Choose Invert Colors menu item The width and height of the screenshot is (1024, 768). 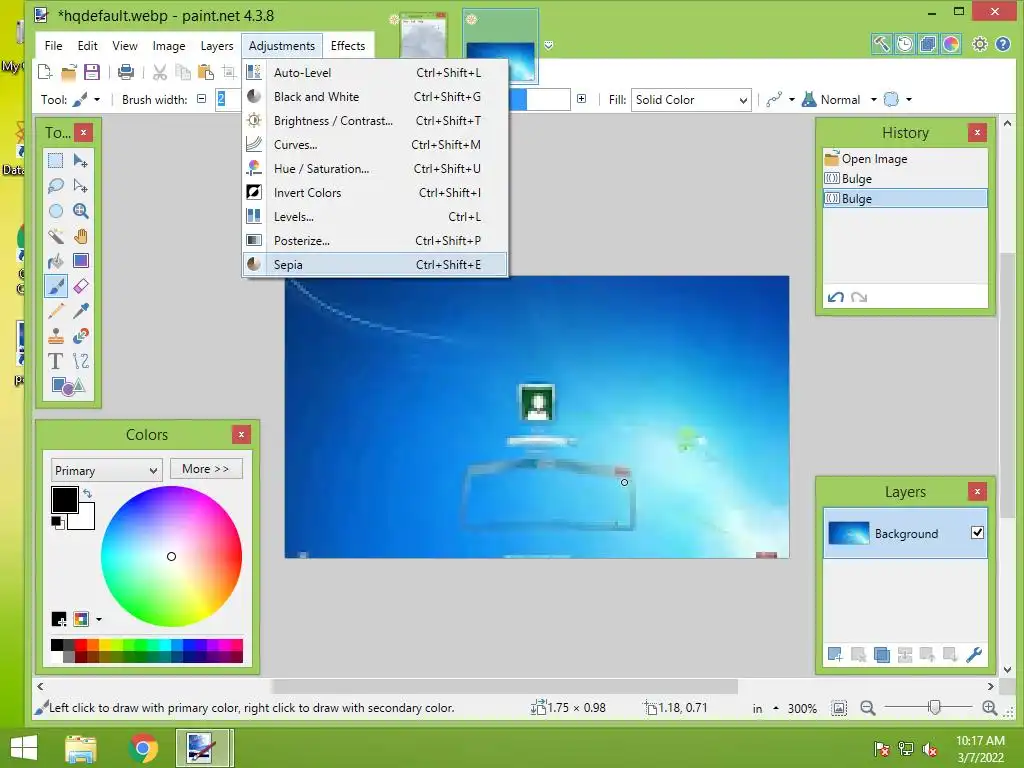[x=375, y=193]
